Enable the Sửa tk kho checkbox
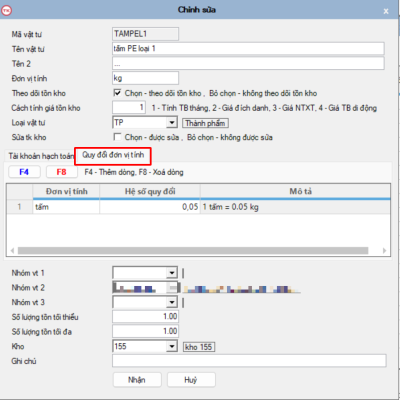 (117, 137)
